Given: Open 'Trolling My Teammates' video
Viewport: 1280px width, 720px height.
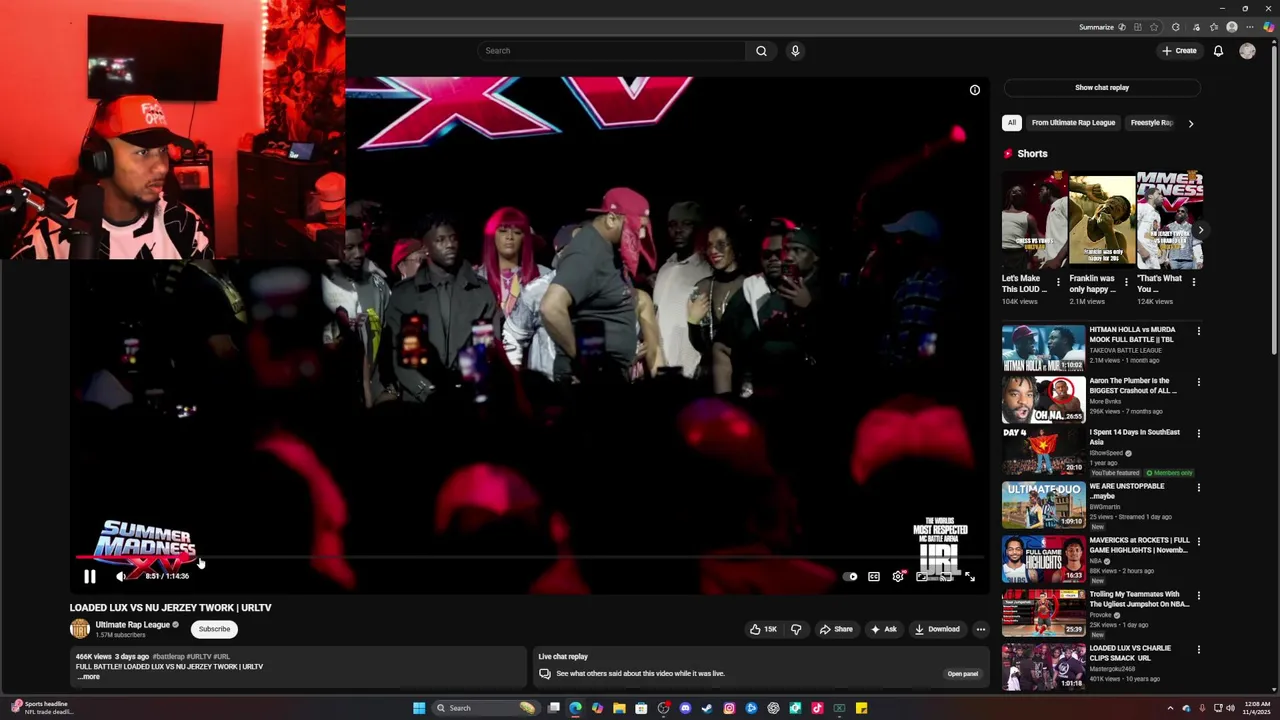Looking at the screenshot, I should [x=1043, y=613].
